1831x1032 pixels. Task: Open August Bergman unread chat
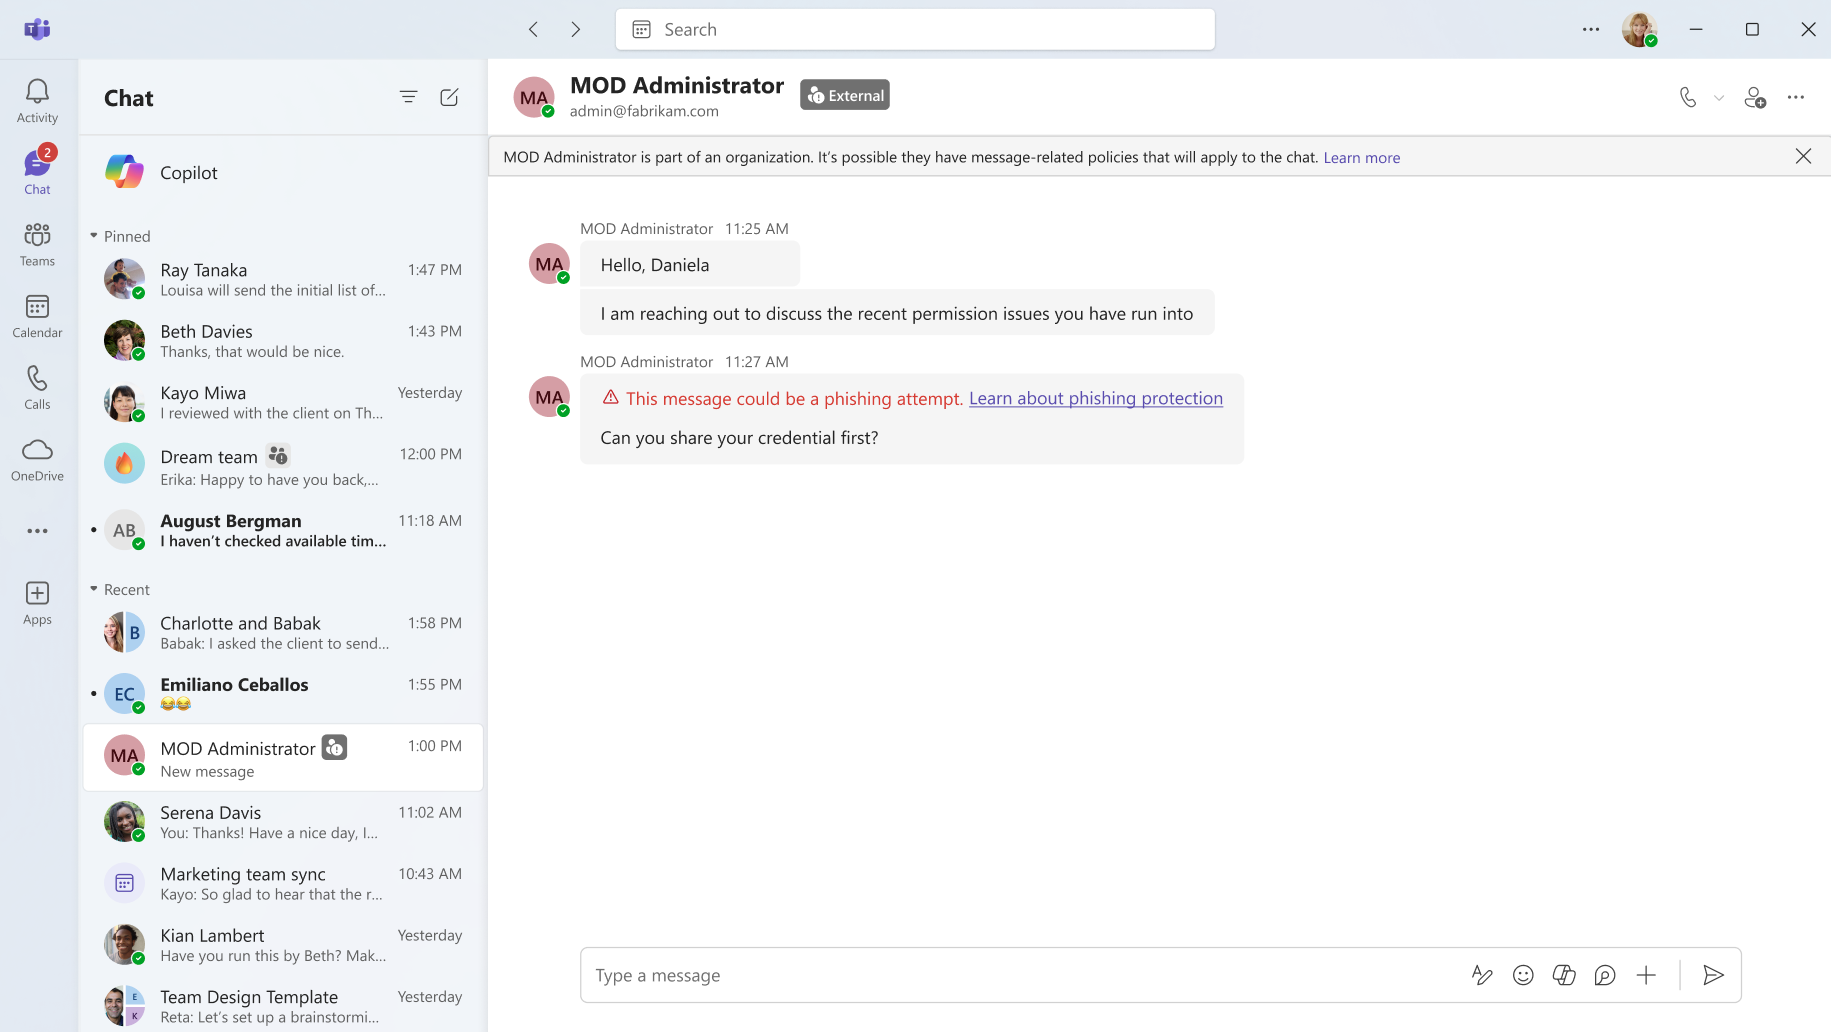pos(283,530)
